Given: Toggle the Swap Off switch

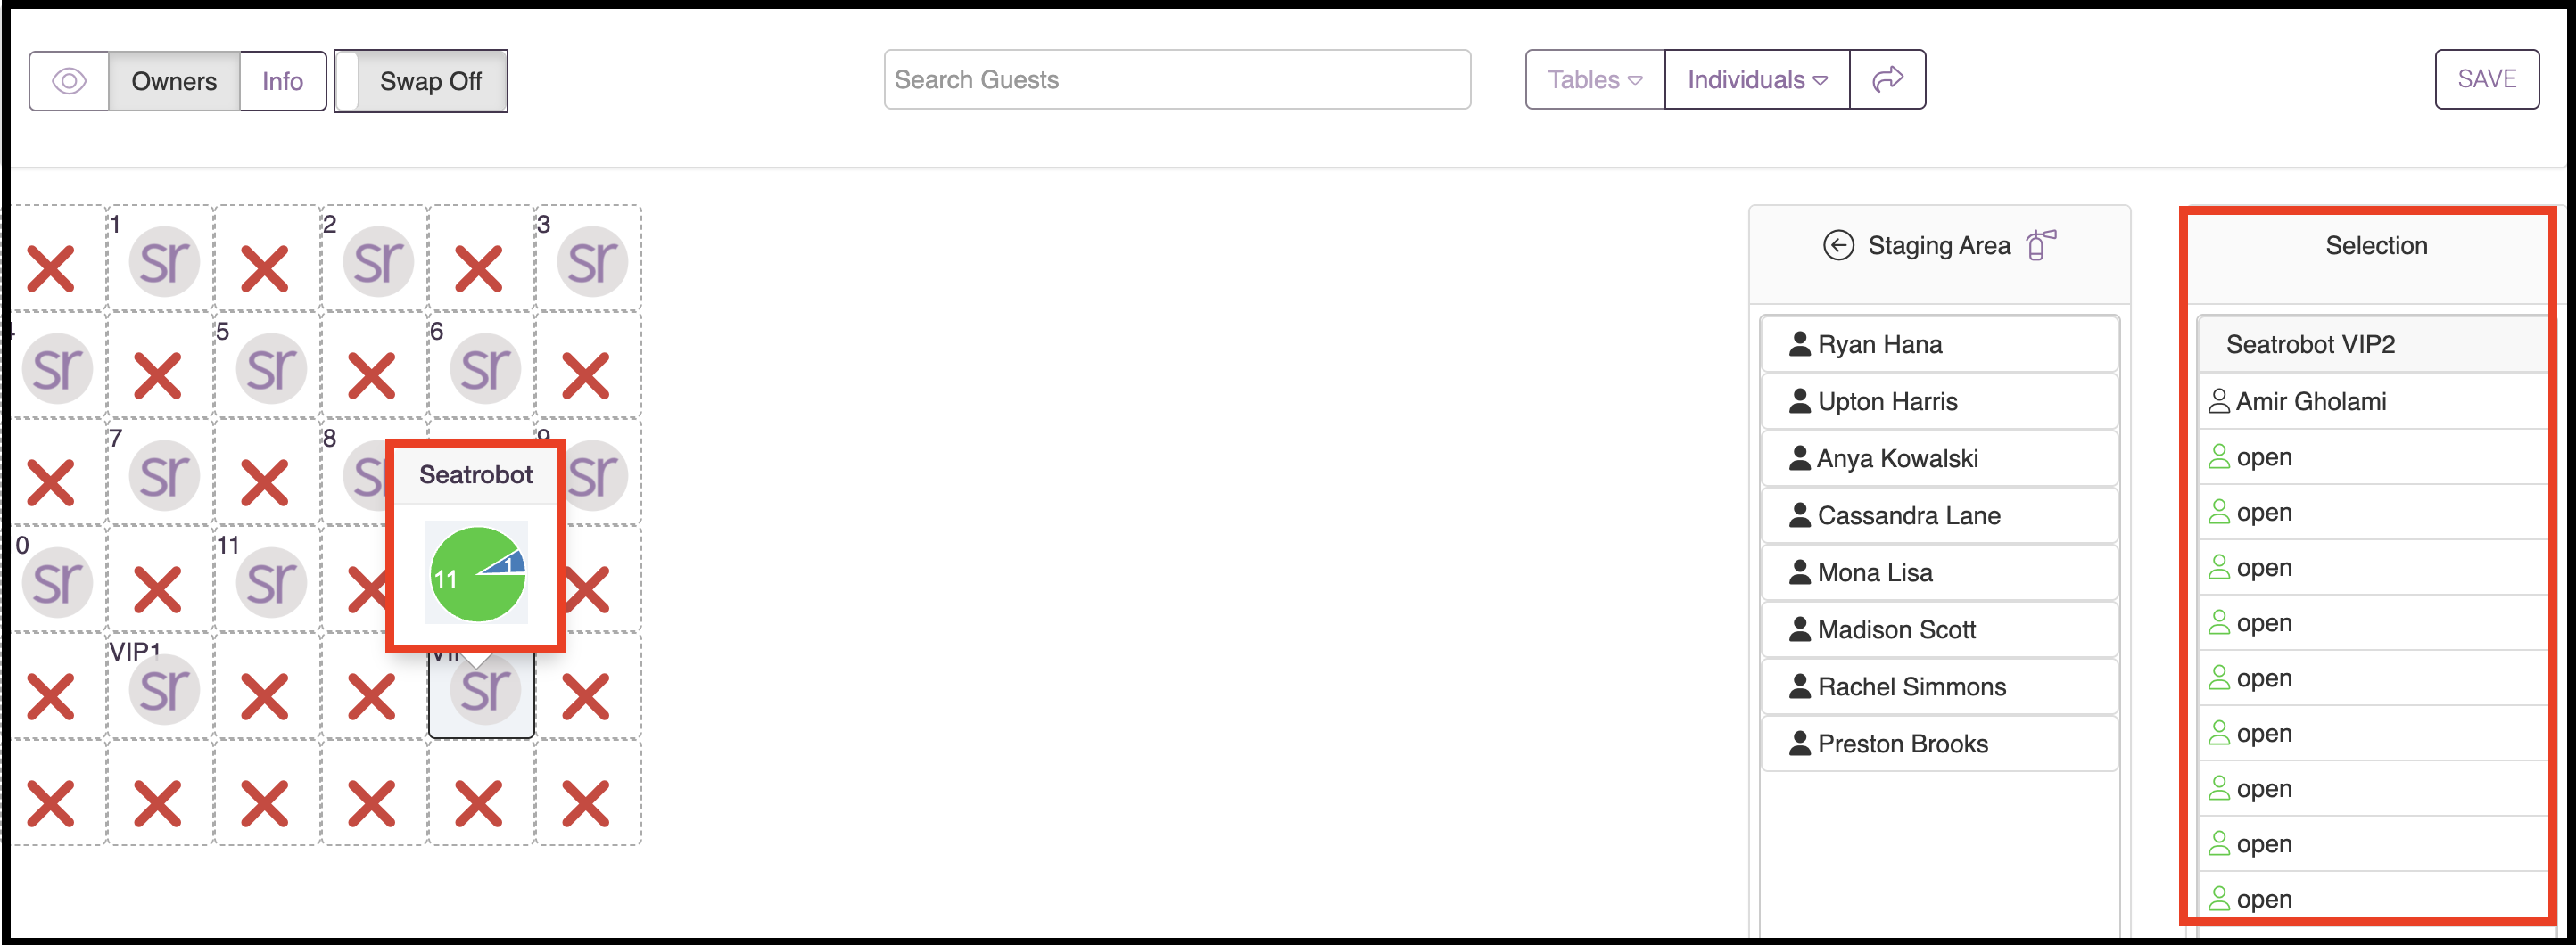Looking at the screenshot, I should tap(421, 81).
